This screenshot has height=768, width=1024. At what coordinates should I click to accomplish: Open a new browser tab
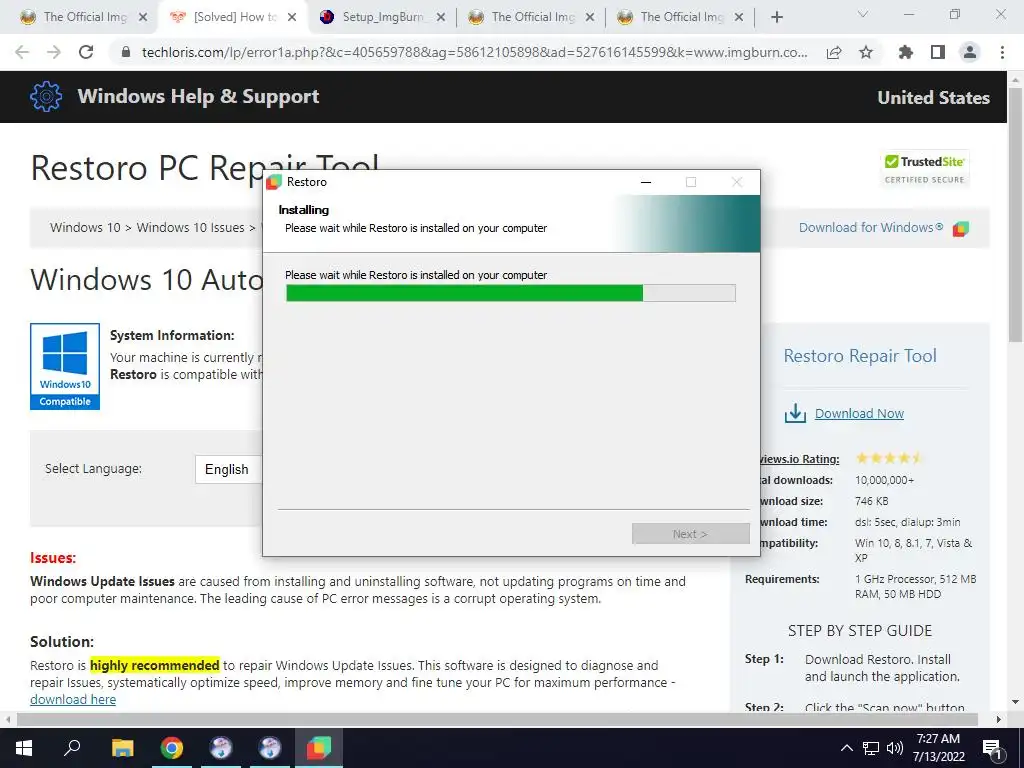coord(776,17)
